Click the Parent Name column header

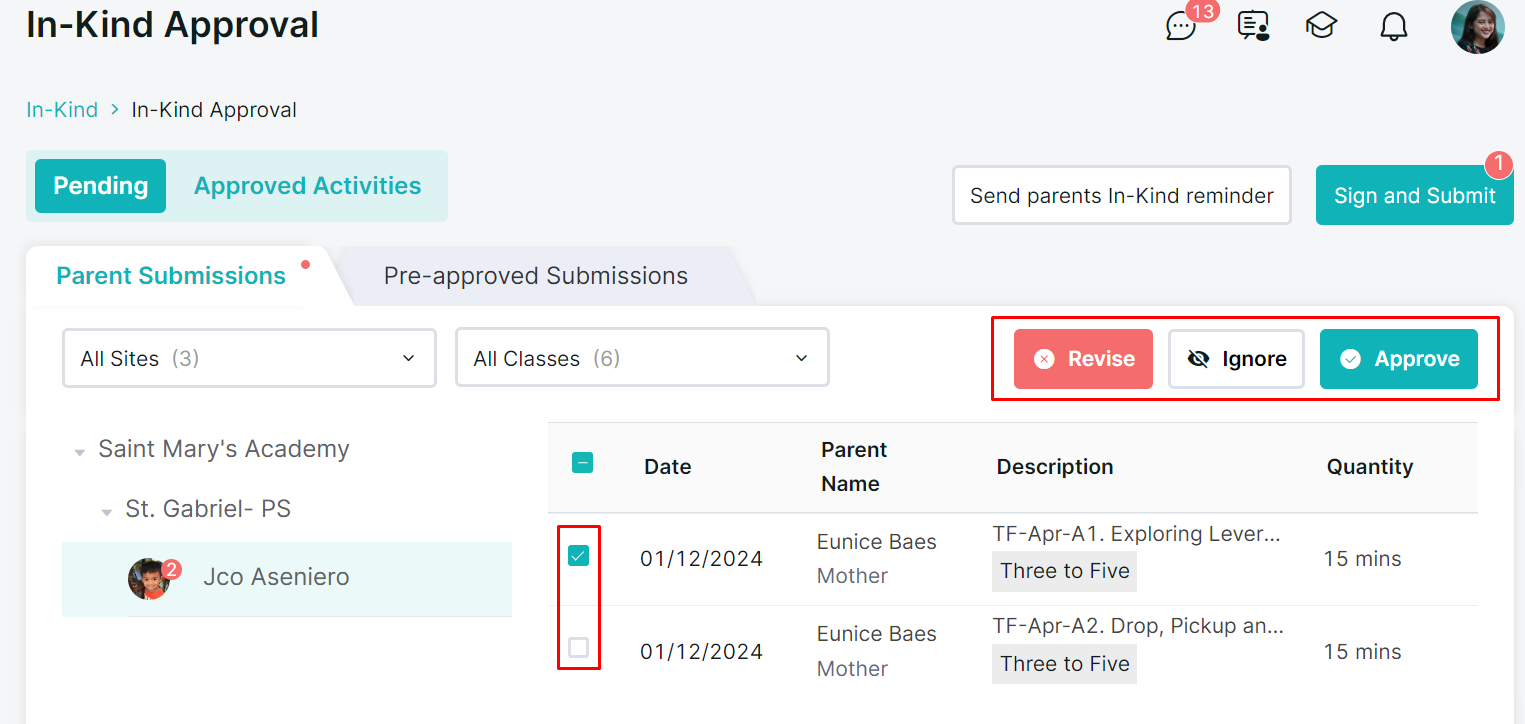(854, 467)
